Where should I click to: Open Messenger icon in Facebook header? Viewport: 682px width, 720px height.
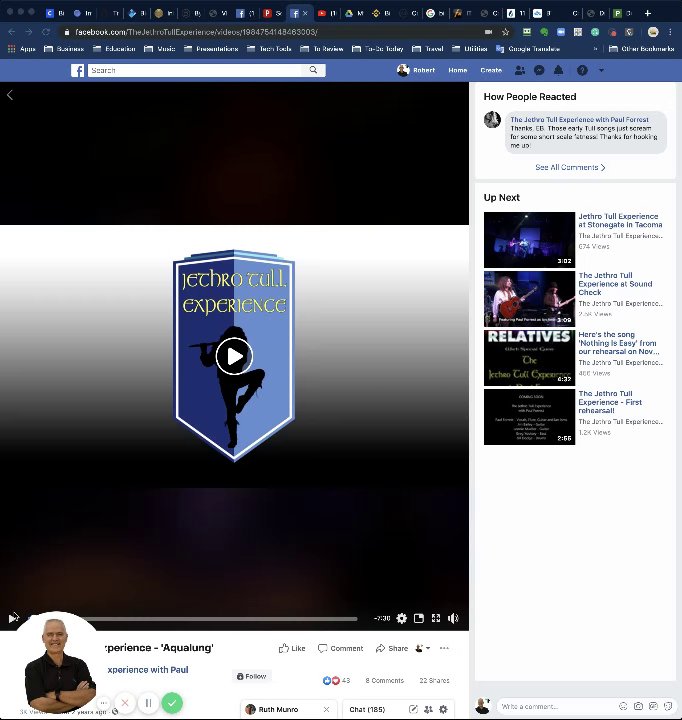pos(539,70)
